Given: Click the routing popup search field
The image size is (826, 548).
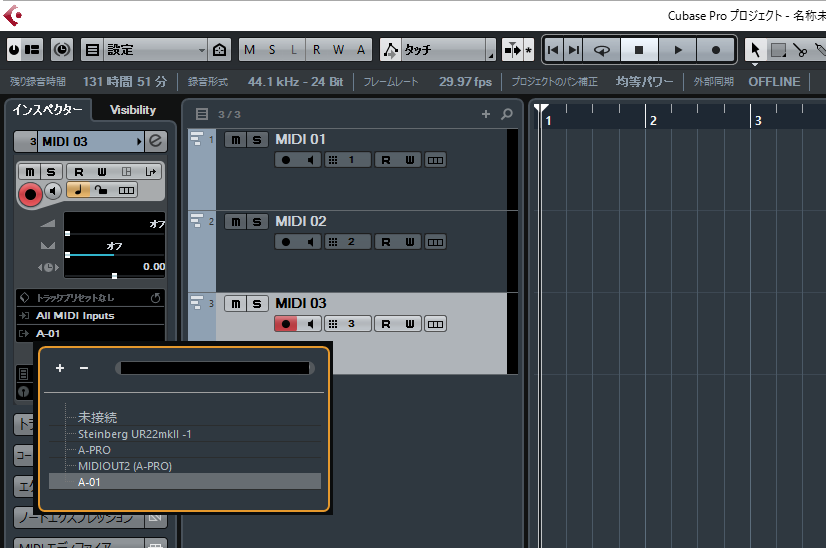Looking at the screenshot, I should 215,368.
